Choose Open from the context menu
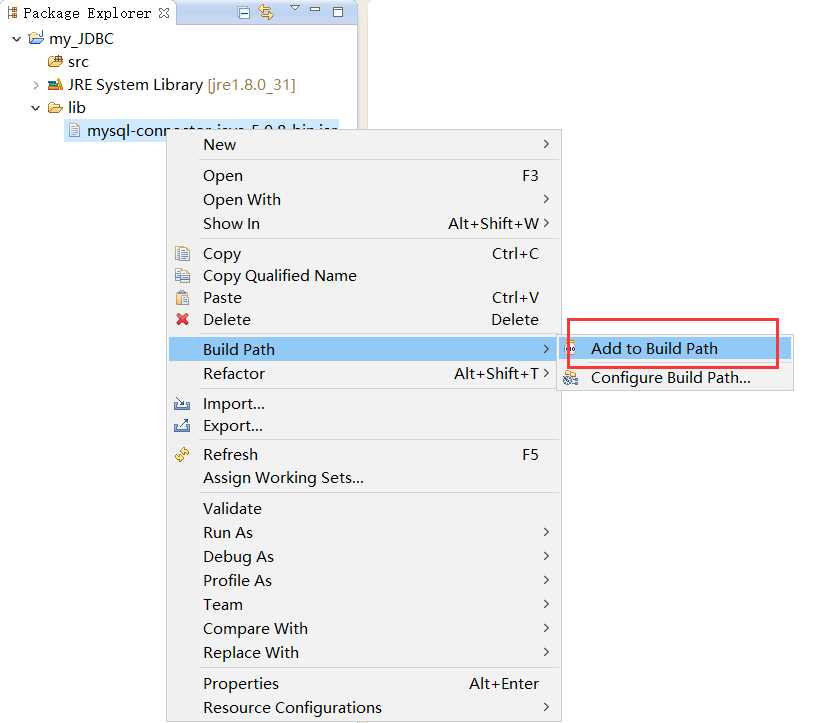This screenshot has width=829, height=723. click(364, 175)
